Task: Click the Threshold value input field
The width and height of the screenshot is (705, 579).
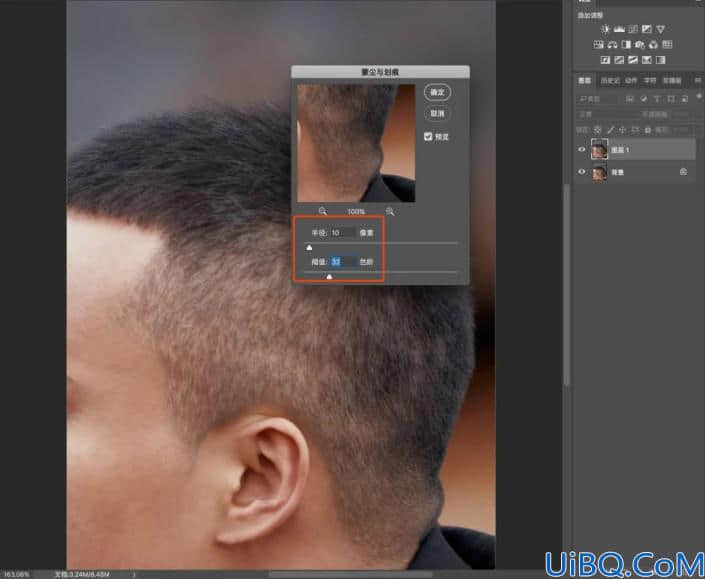Action: 344,262
